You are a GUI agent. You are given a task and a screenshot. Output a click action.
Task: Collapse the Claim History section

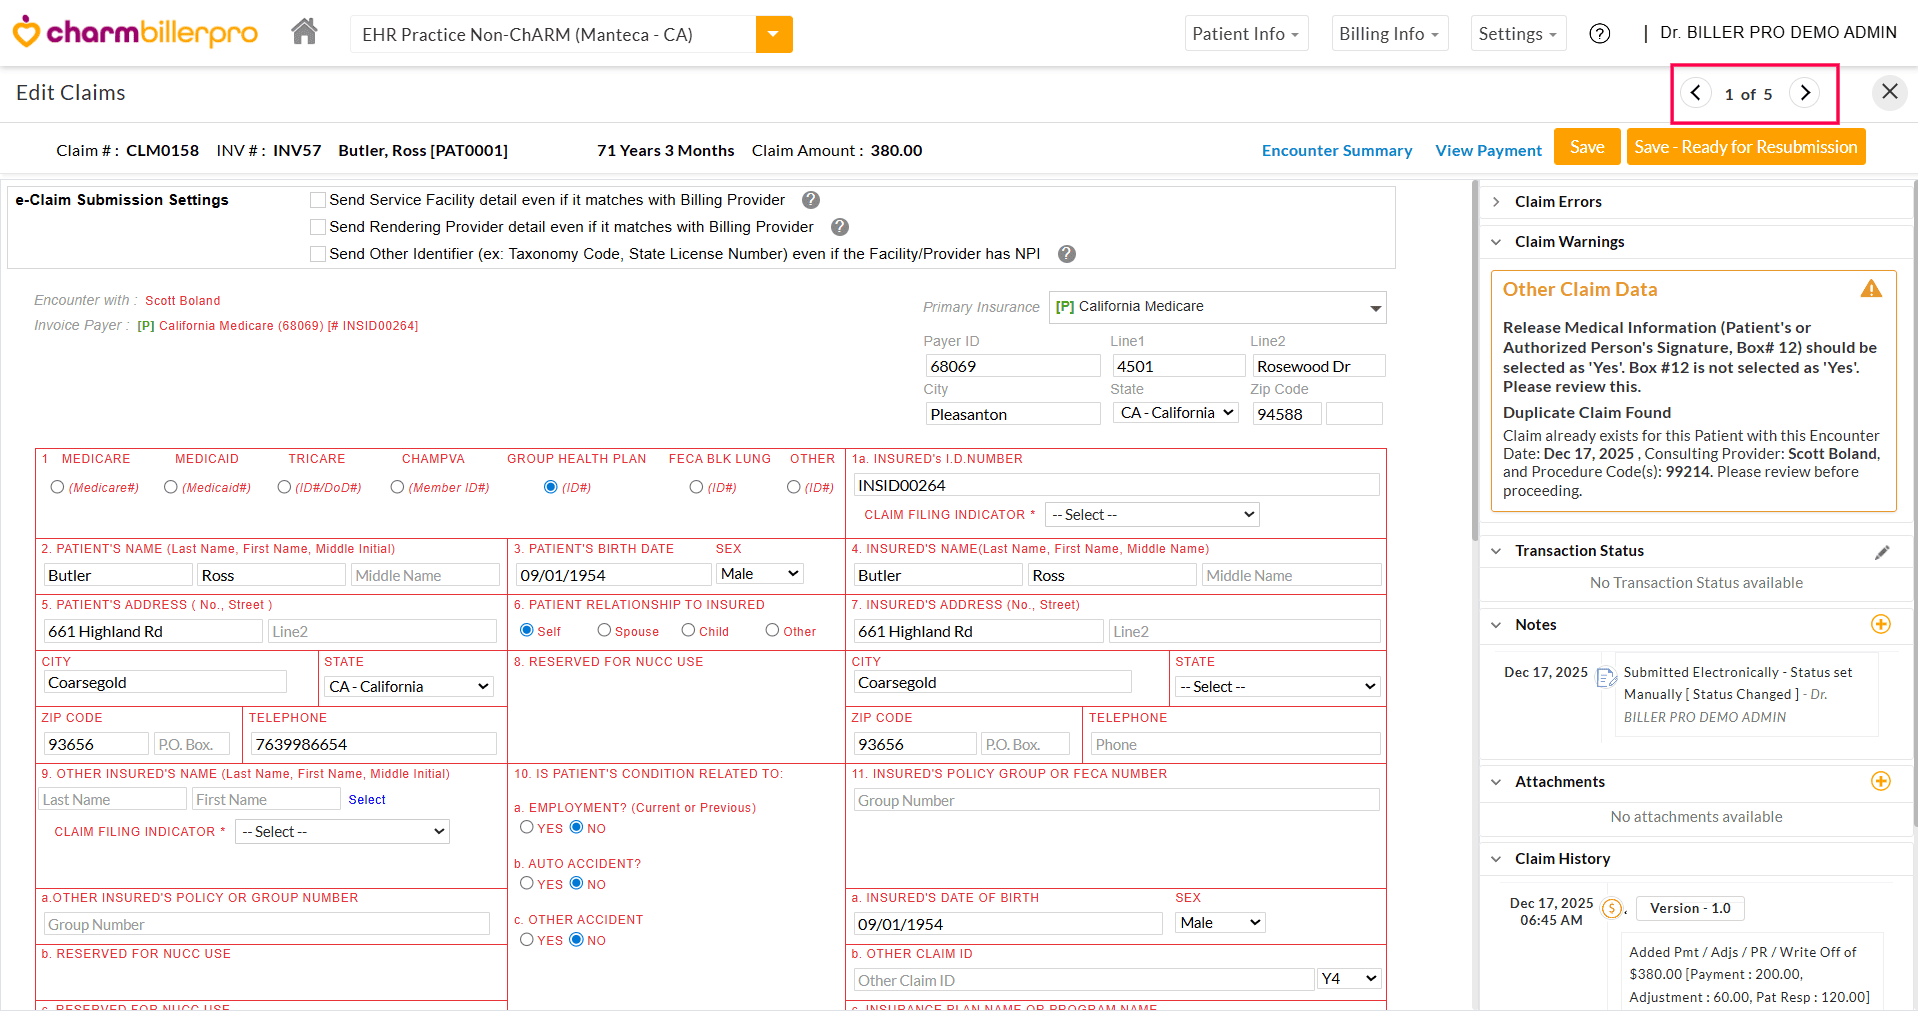click(x=1496, y=859)
